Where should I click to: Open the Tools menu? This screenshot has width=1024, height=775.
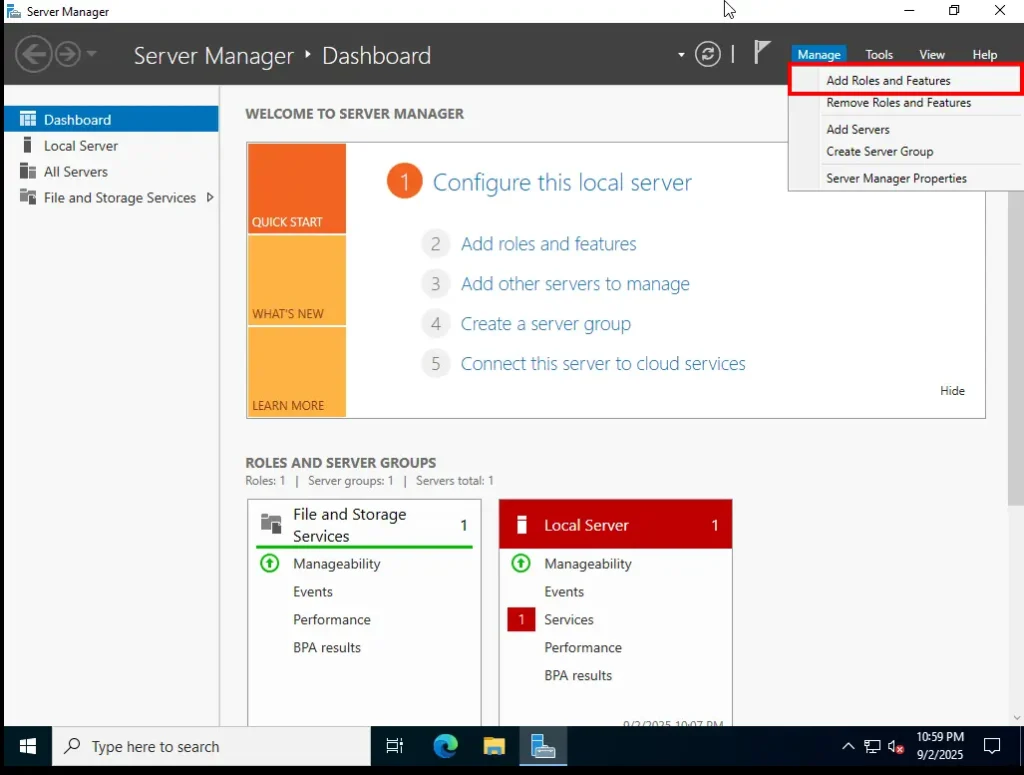(x=879, y=55)
